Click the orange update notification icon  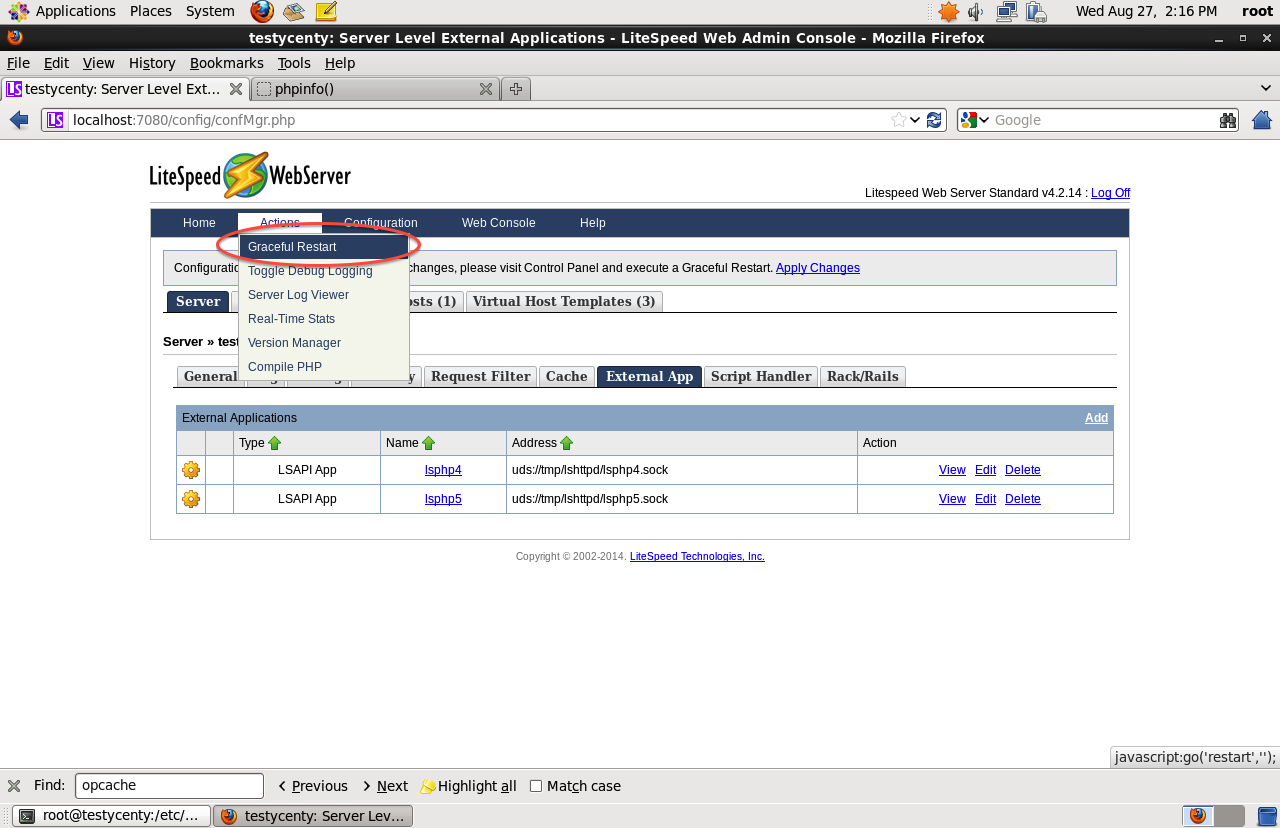click(x=948, y=11)
